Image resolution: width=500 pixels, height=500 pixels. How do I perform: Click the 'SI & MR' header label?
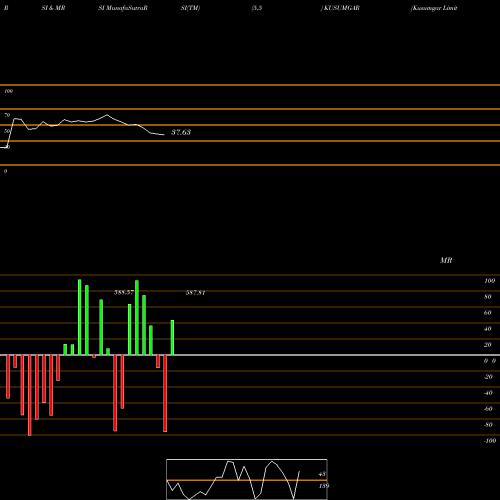(x=53, y=8)
